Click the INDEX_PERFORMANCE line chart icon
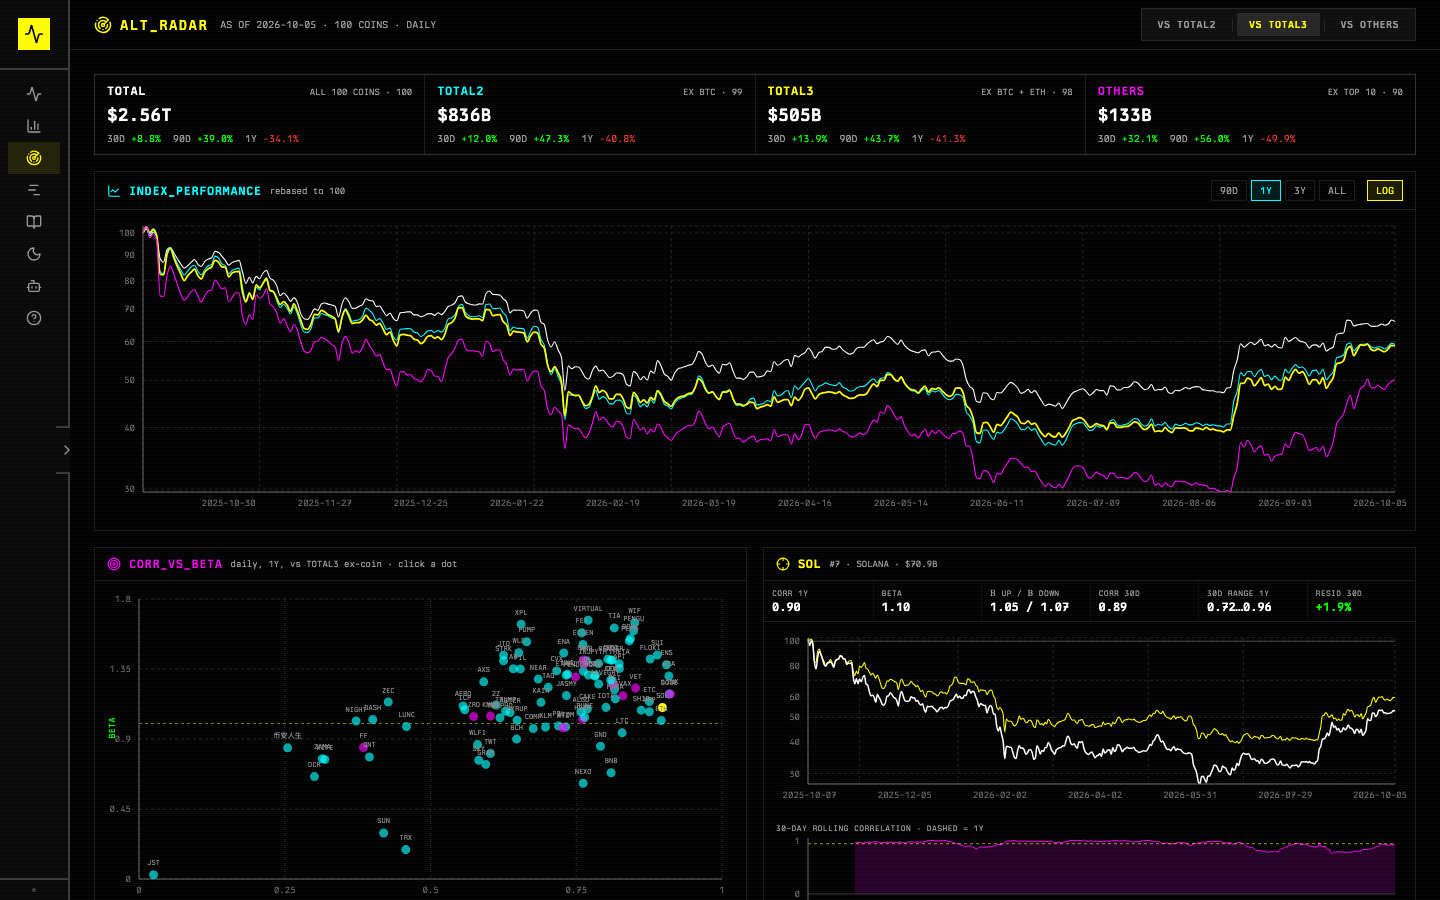Image resolution: width=1440 pixels, height=900 pixels. pyautogui.click(x=114, y=191)
